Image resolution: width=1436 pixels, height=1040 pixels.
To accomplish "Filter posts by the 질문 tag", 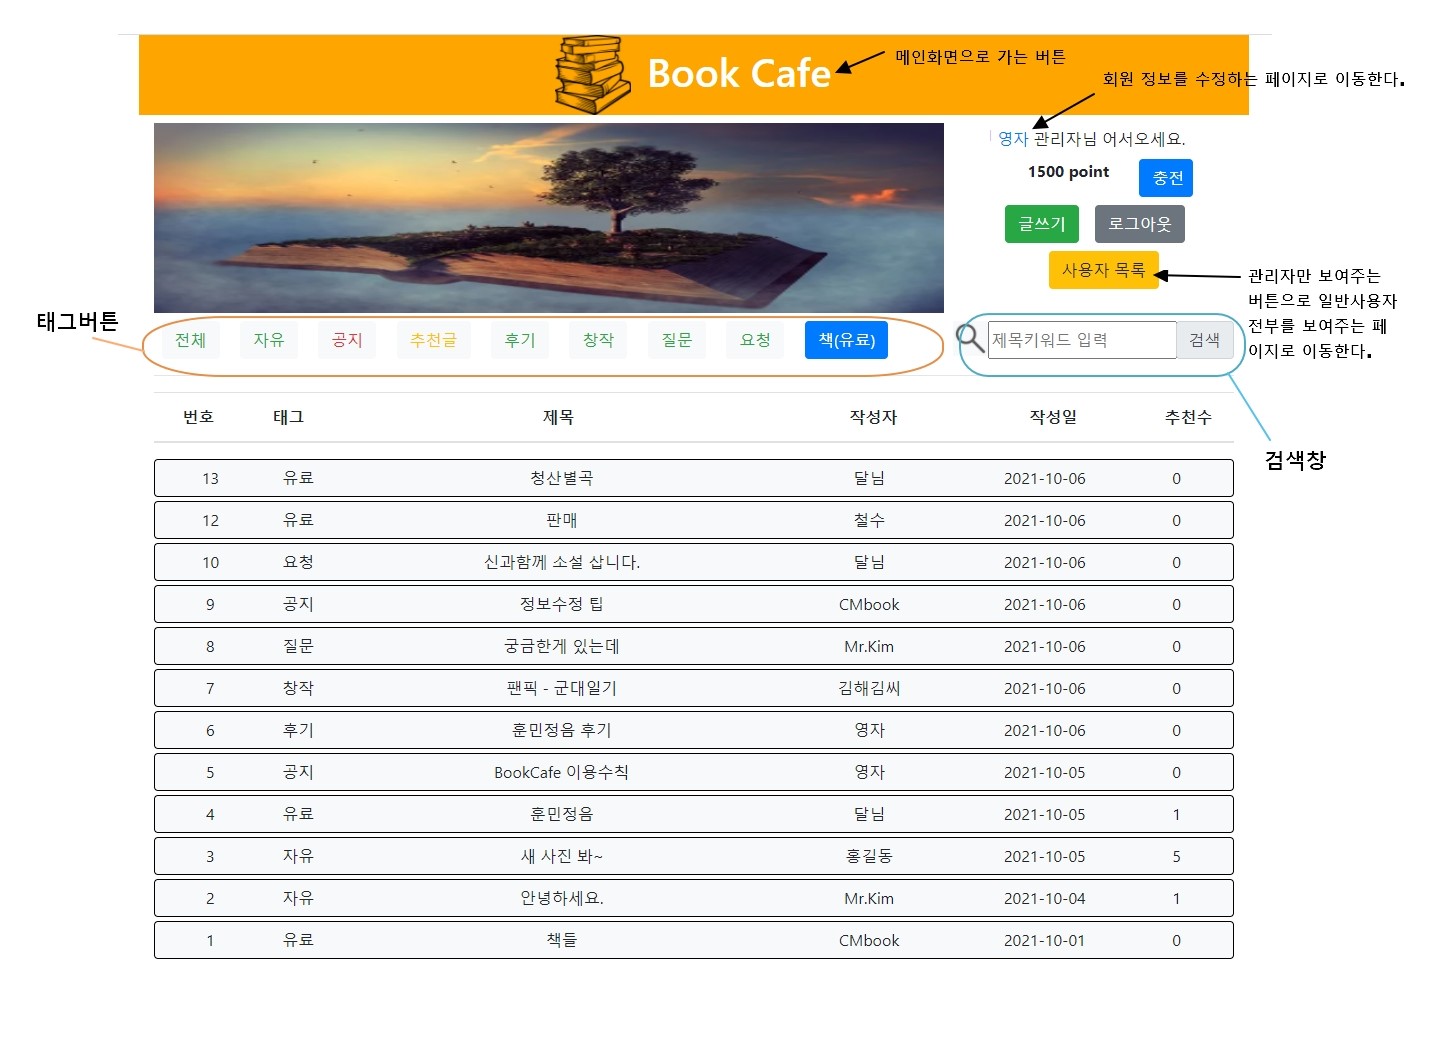I will click(676, 339).
